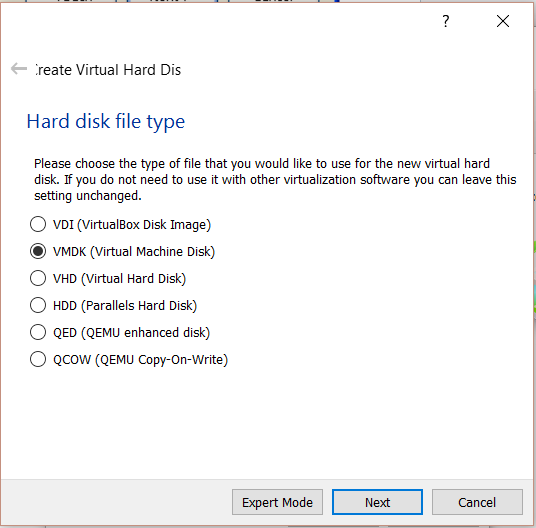Close the Create Virtual Hard Disk dialog
Image resolution: width=536 pixels, height=528 pixels.
[x=502, y=21]
